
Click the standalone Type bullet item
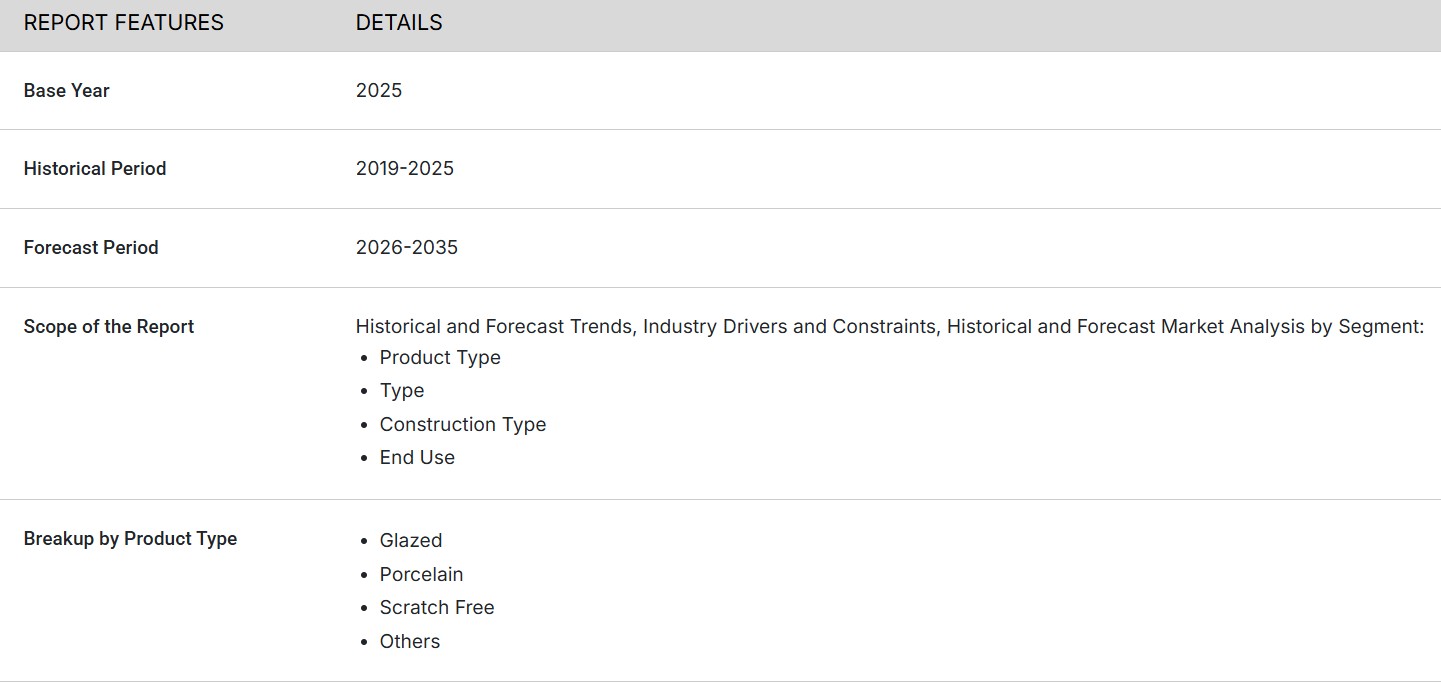click(x=402, y=390)
